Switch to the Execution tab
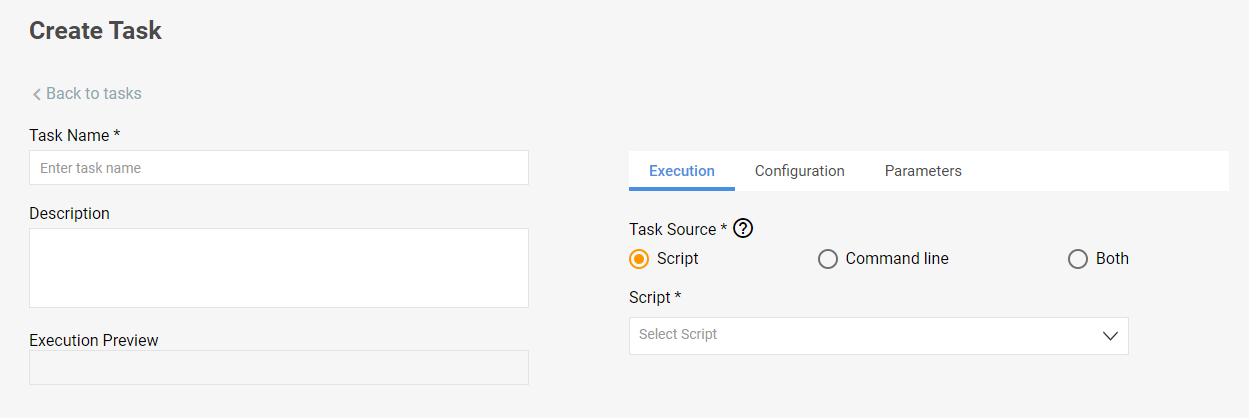This screenshot has width=1249, height=418. point(682,171)
